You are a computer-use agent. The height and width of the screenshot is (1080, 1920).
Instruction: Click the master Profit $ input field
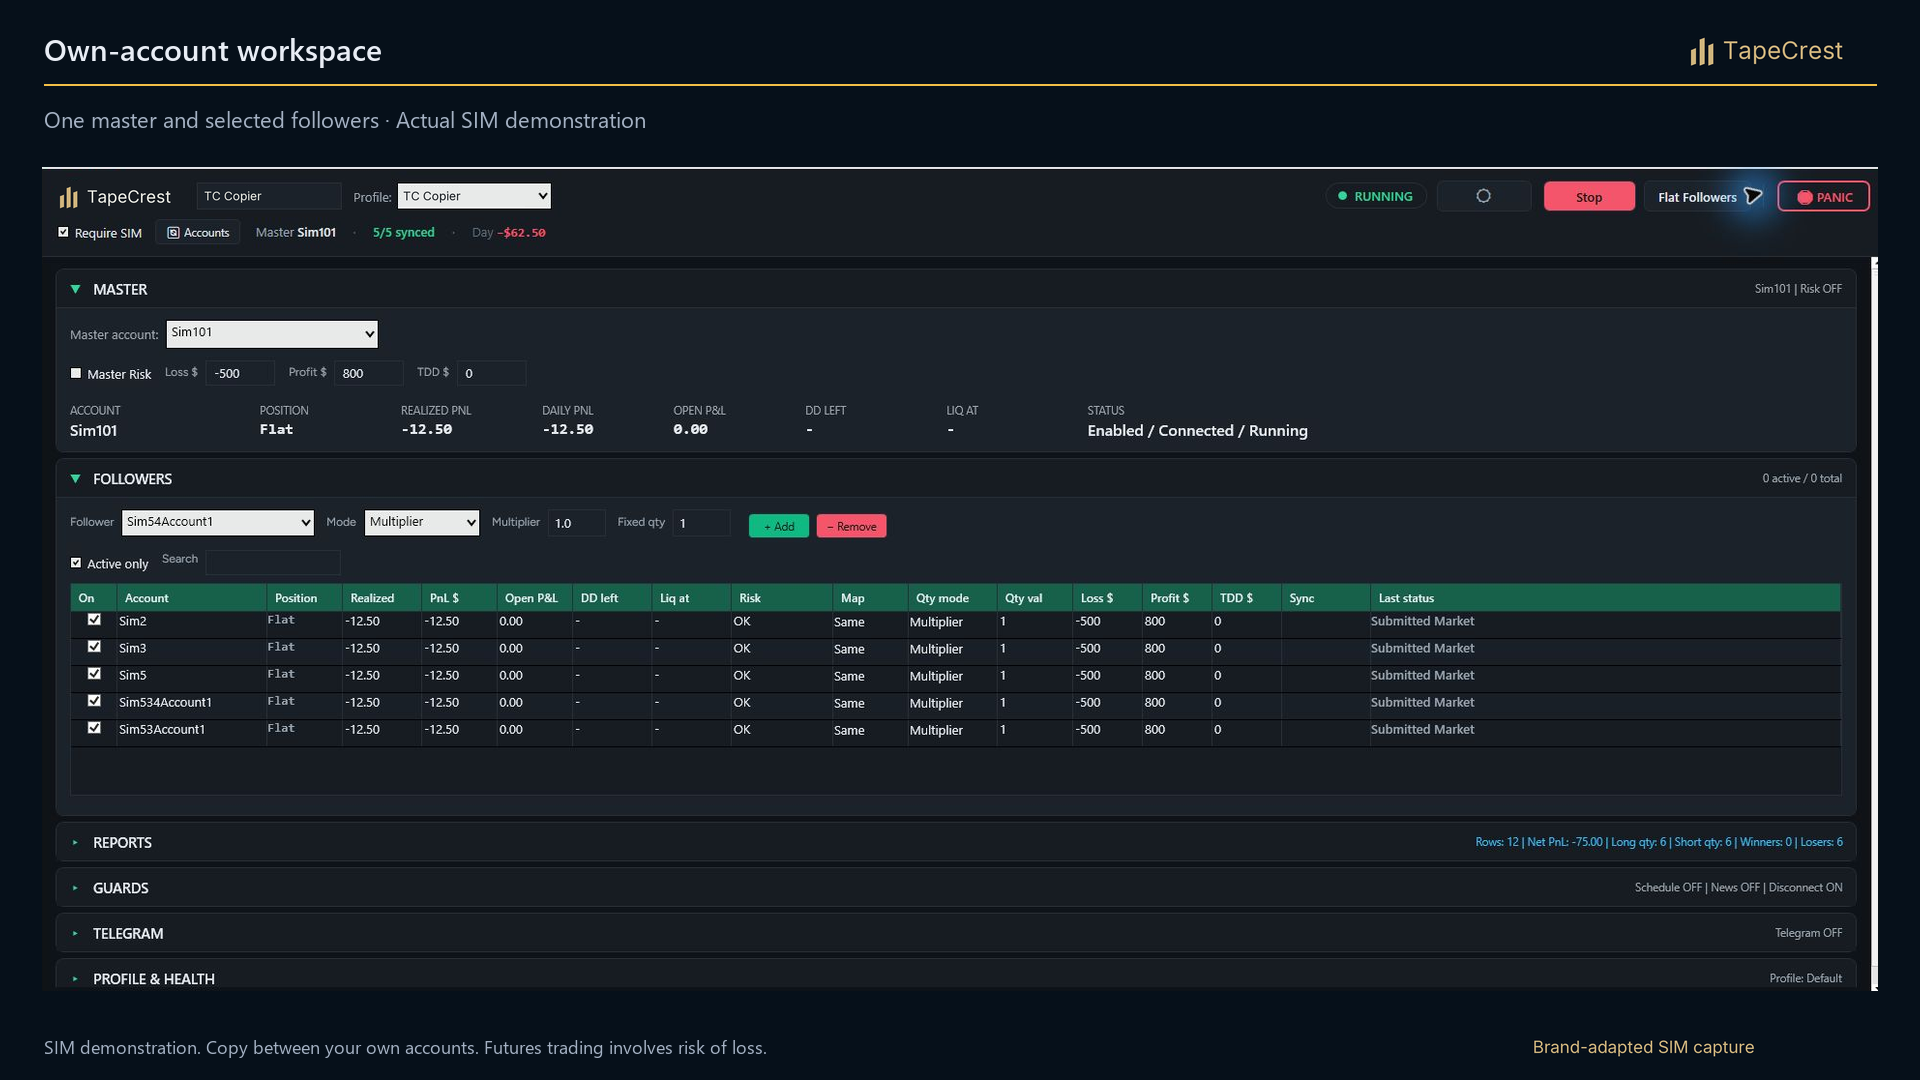point(368,373)
